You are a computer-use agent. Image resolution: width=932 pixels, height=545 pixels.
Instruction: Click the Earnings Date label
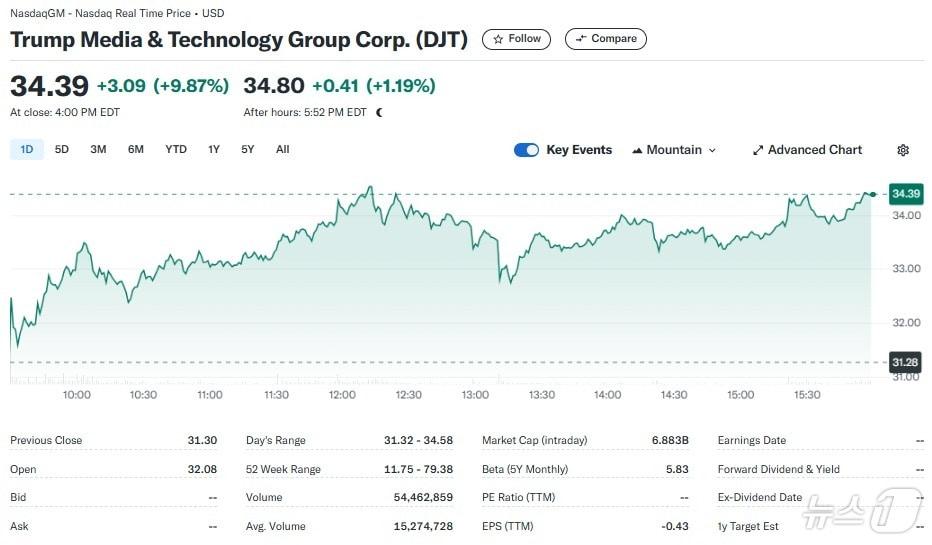point(751,440)
